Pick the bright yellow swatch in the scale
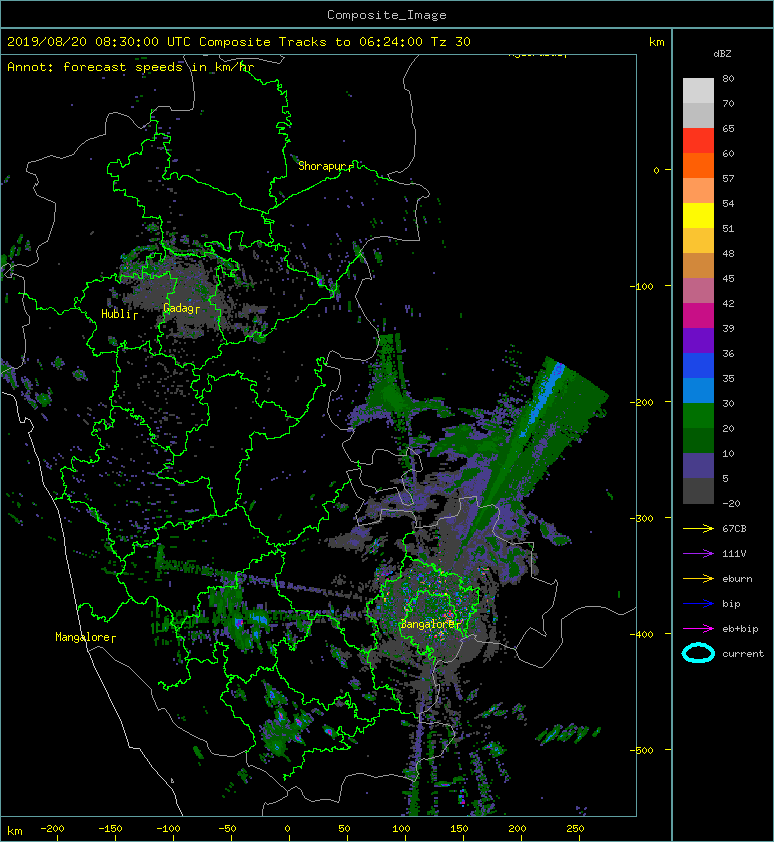 [698, 215]
